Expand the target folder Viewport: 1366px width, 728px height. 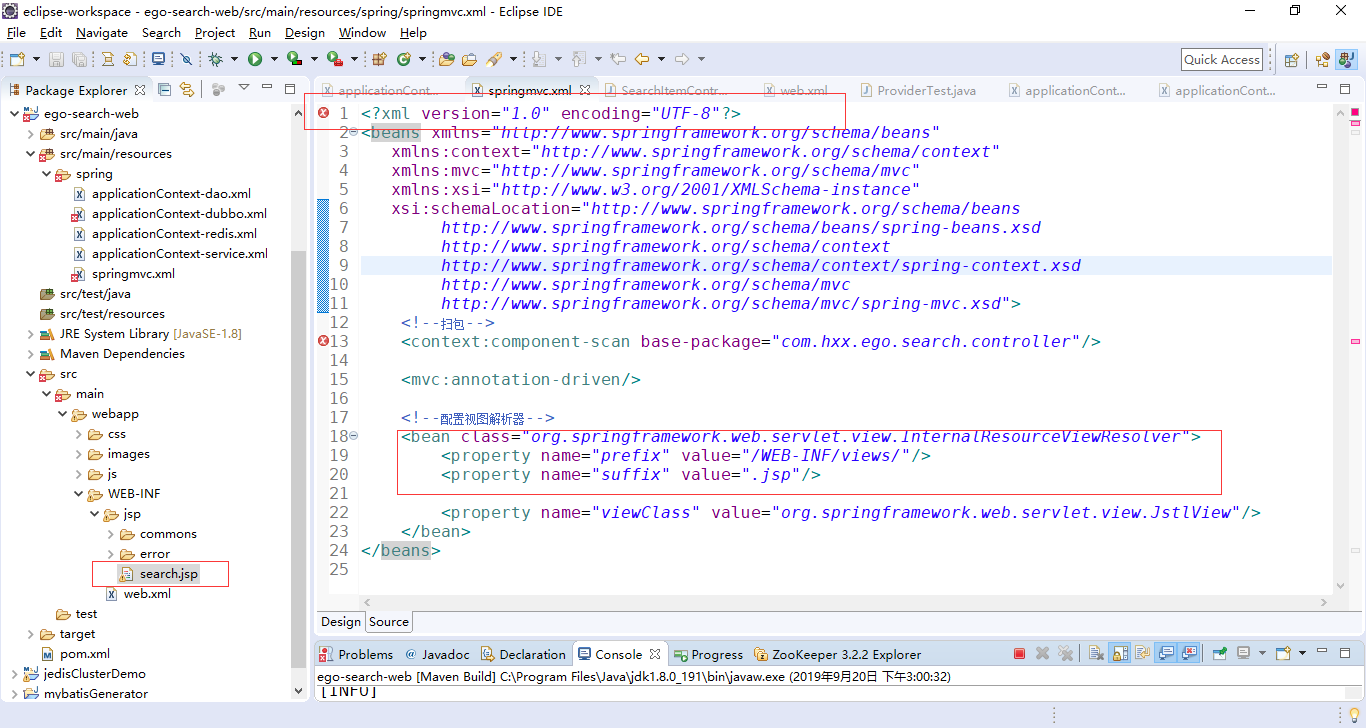coord(30,634)
